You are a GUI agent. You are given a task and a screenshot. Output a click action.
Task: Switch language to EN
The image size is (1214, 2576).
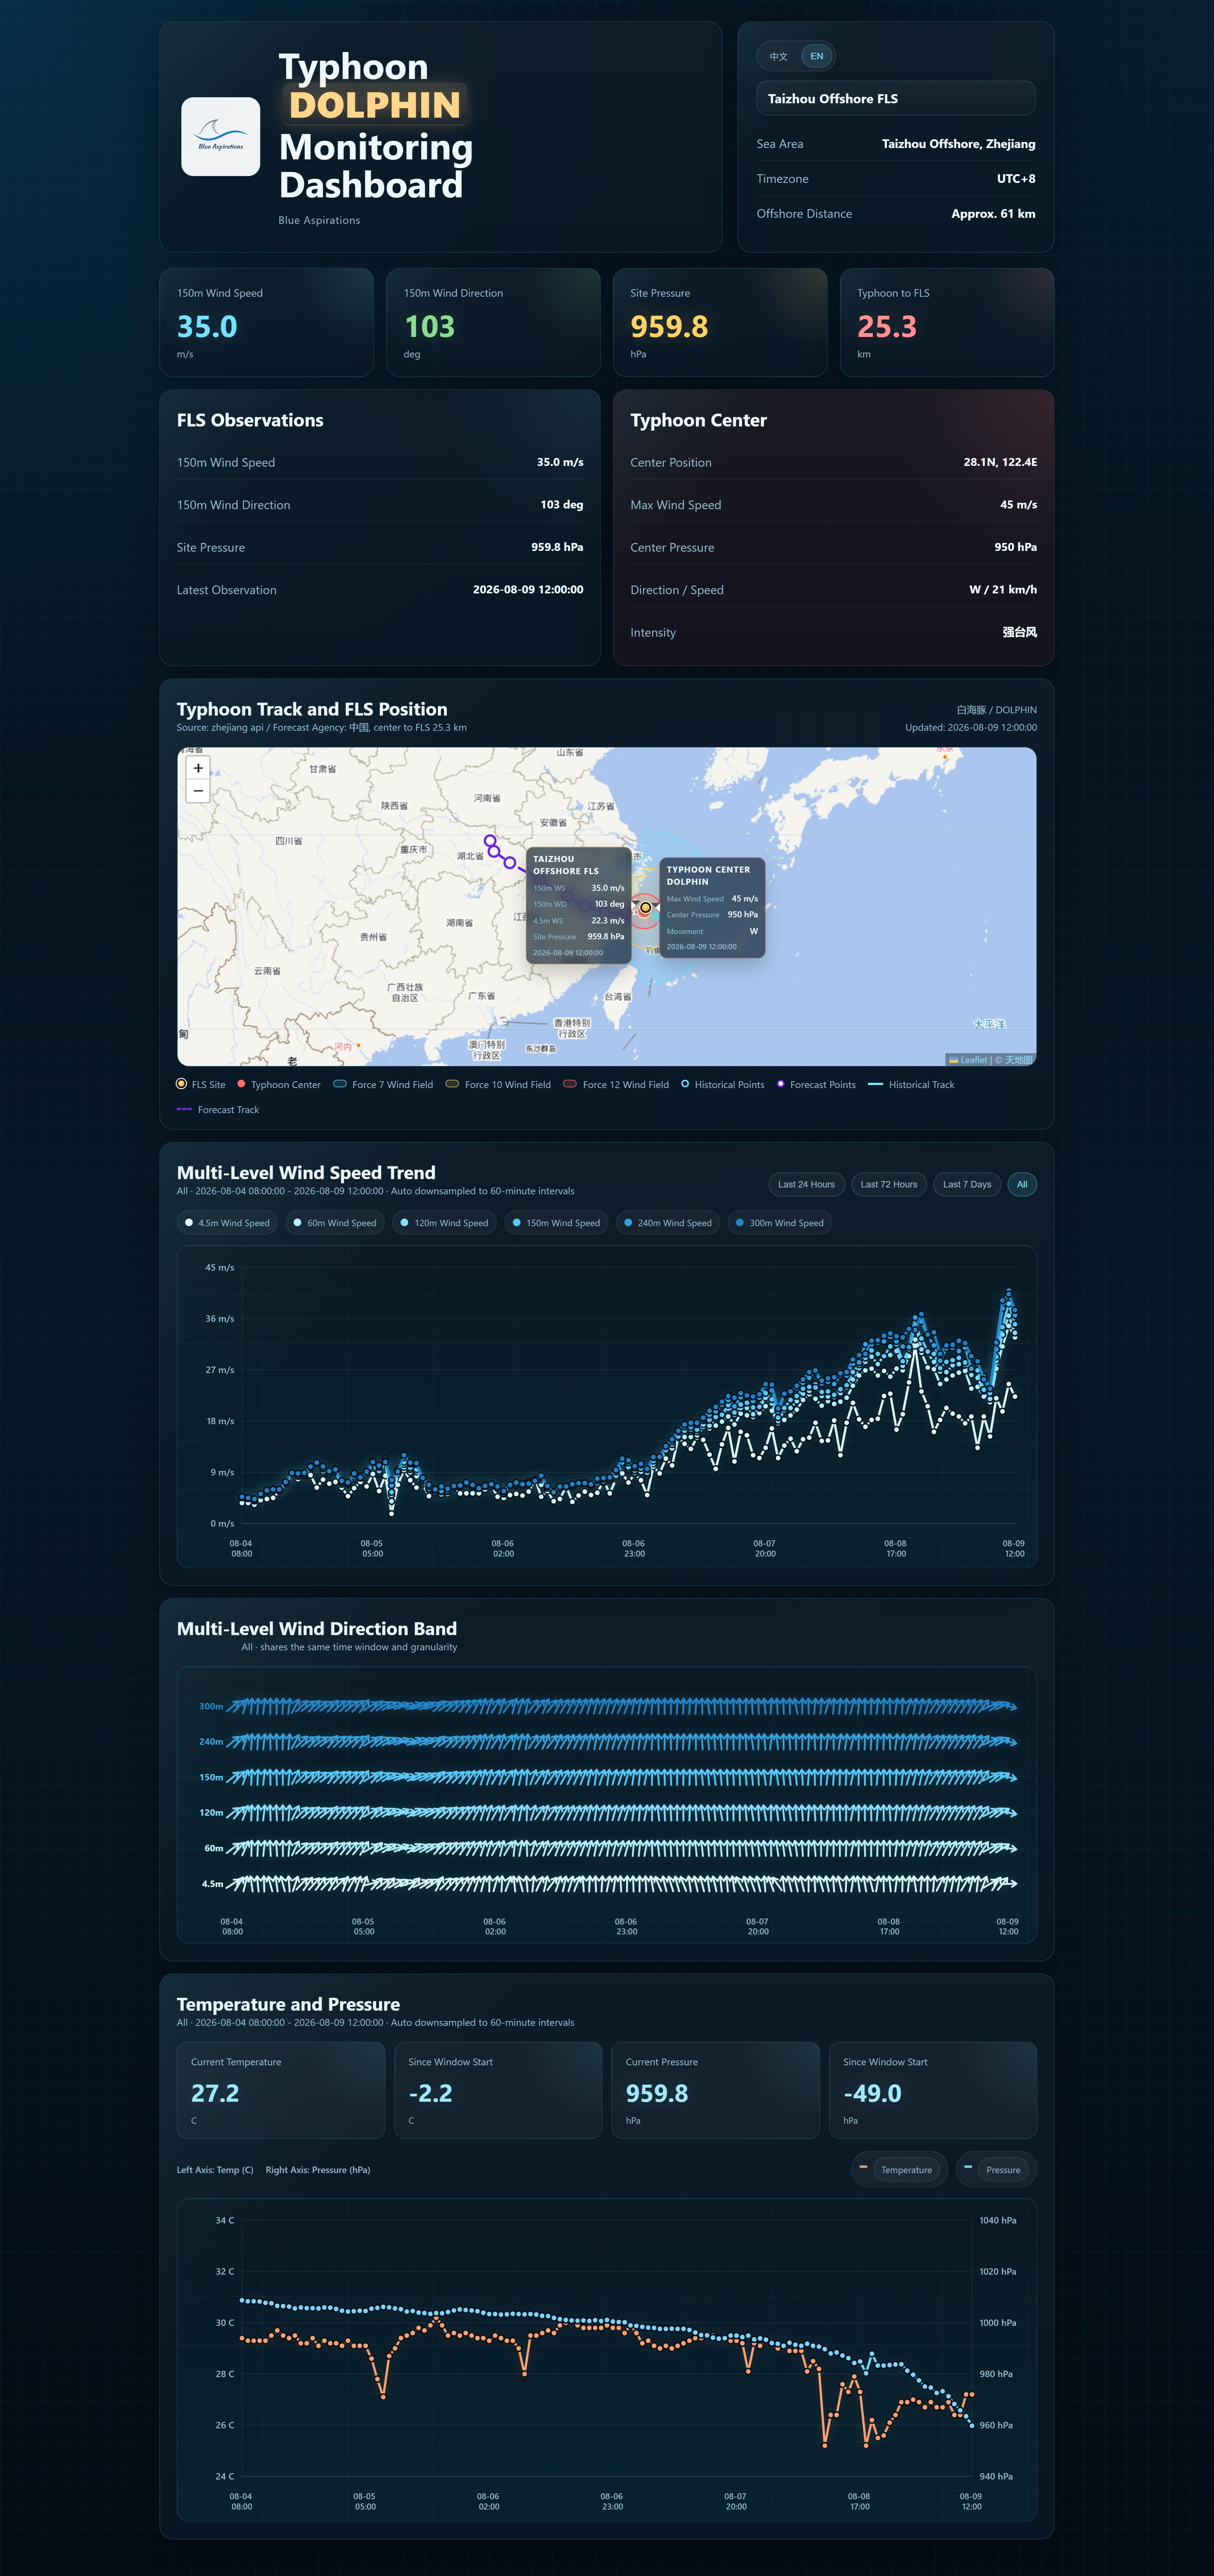pyautogui.click(x=817, y=56)
